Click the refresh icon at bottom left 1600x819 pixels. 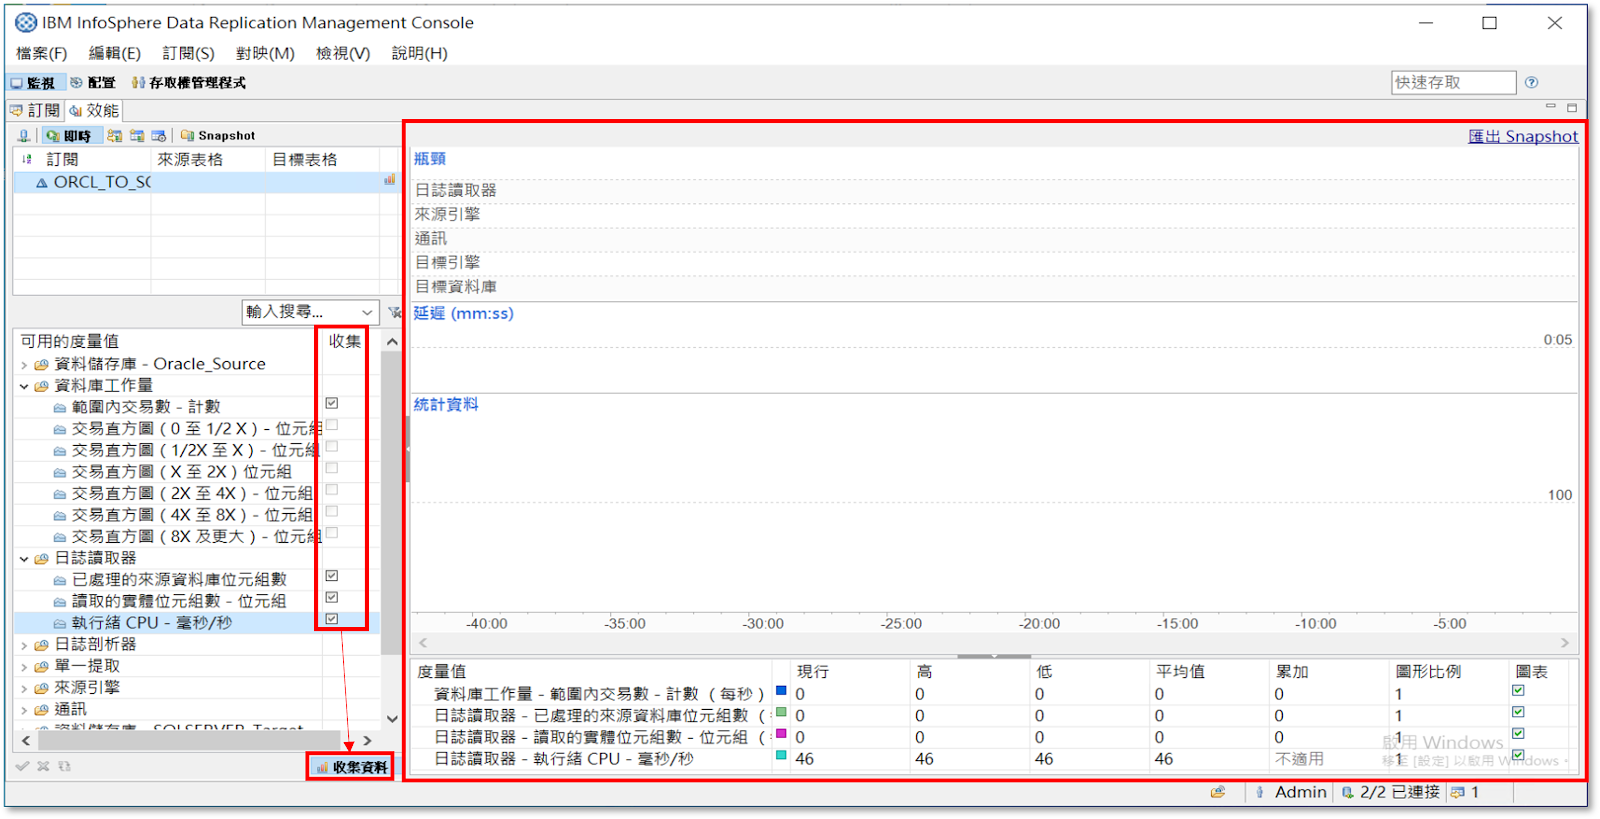pyautogui.click(x=64, y=766)
